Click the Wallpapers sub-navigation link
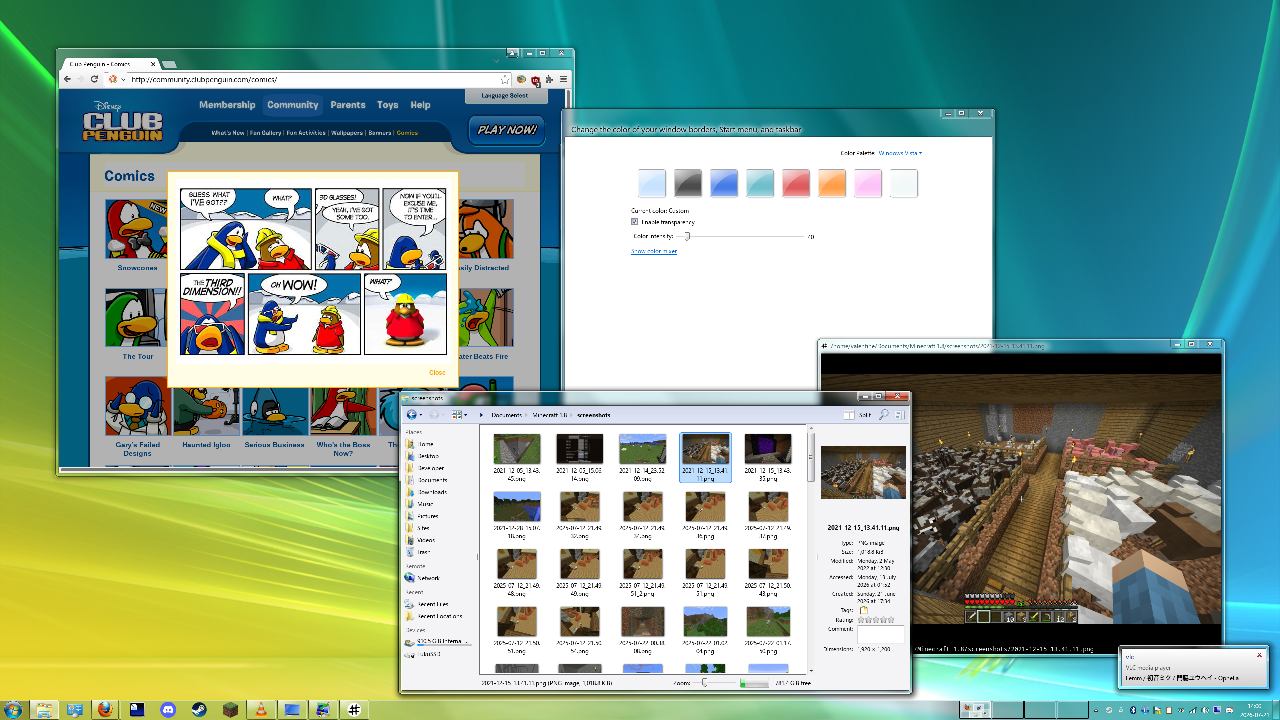Viewport: 1280px width, 720px height. coord(347,133)
